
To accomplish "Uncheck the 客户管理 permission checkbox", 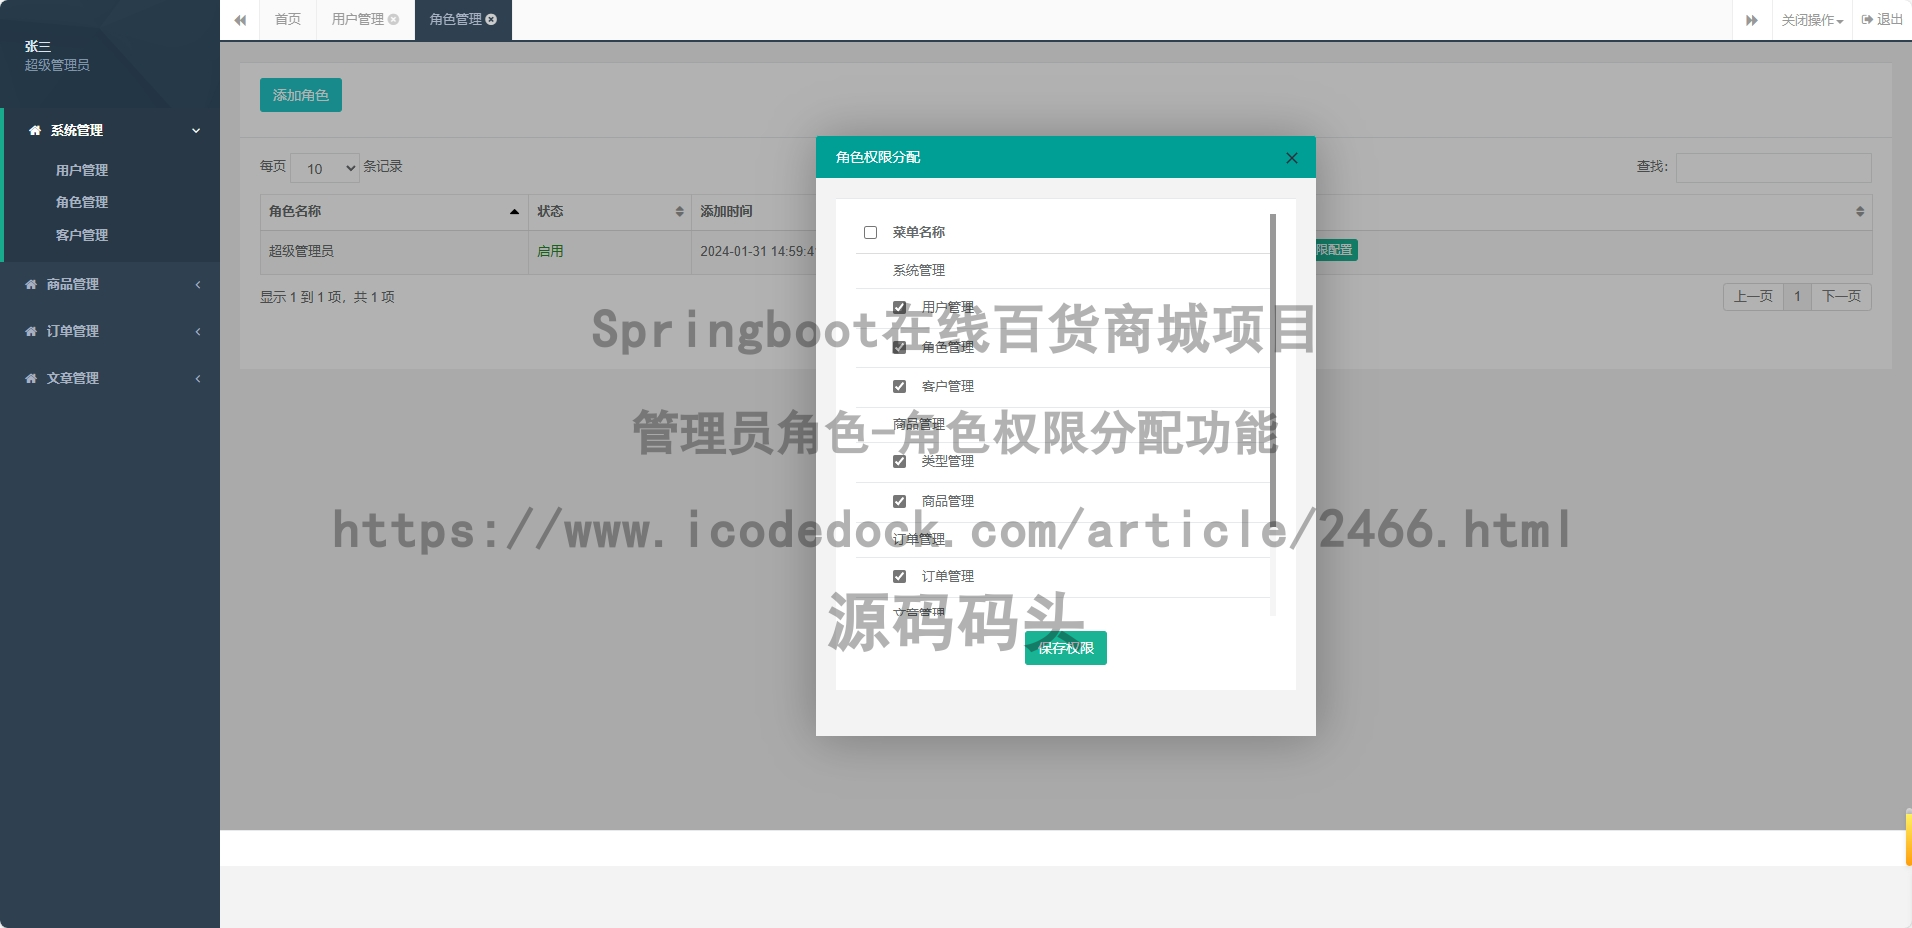I will coord(899,386).
